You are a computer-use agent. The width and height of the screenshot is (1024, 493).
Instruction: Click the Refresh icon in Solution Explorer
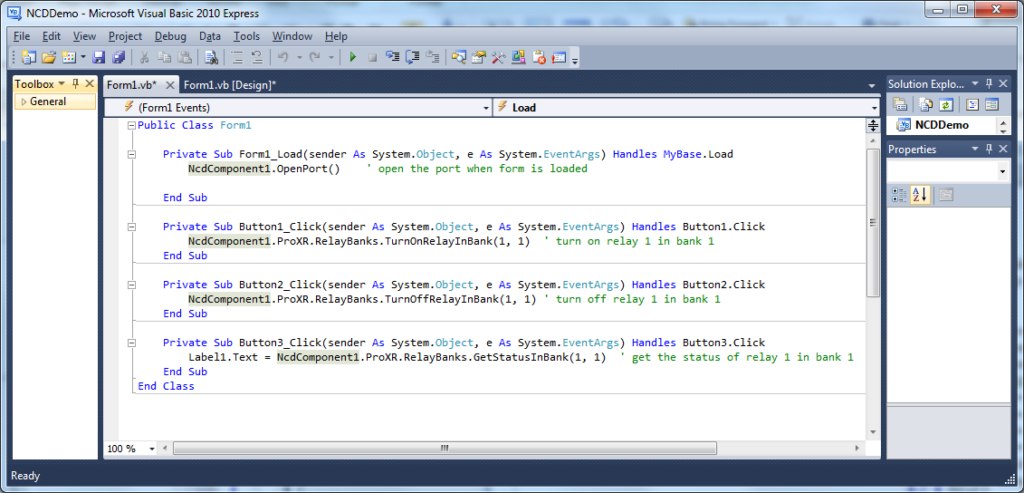pyautogui.click(x=946, y=104)
